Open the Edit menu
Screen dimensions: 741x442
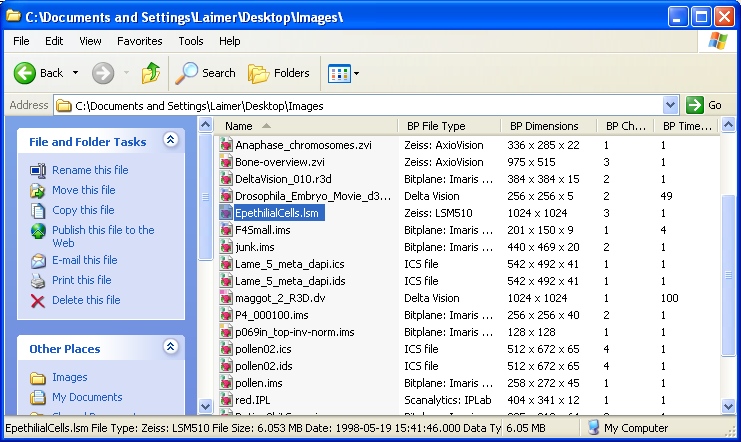point(54,41)
